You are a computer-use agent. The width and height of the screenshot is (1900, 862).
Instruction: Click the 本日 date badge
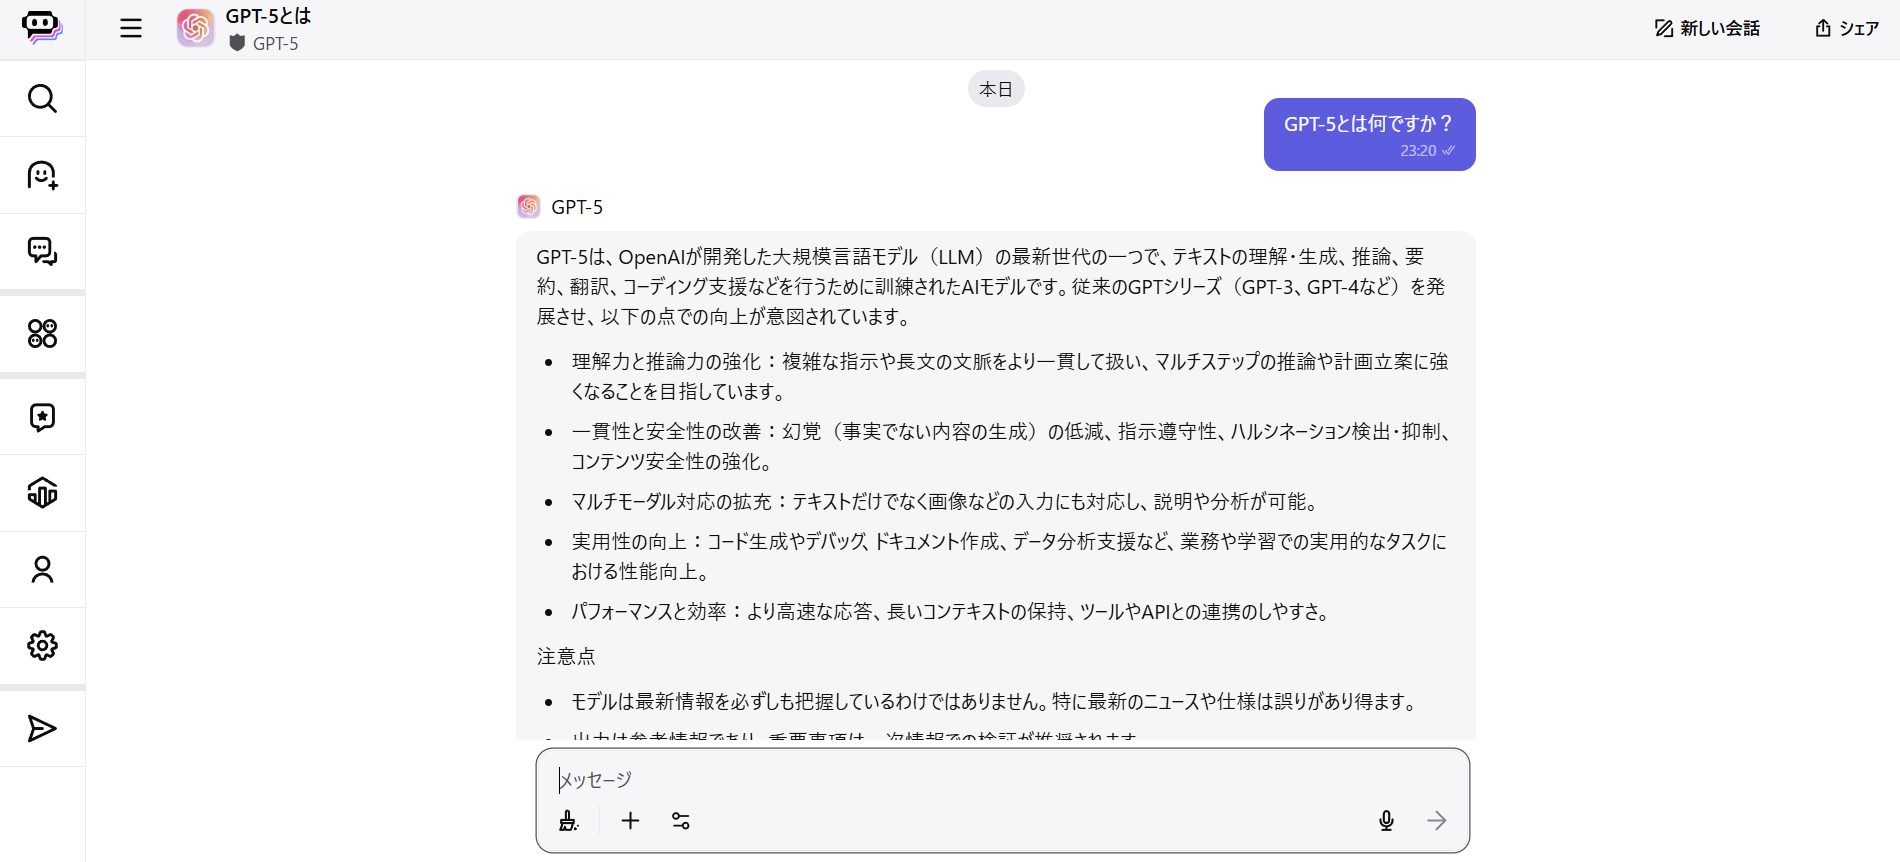coord(996,89)
